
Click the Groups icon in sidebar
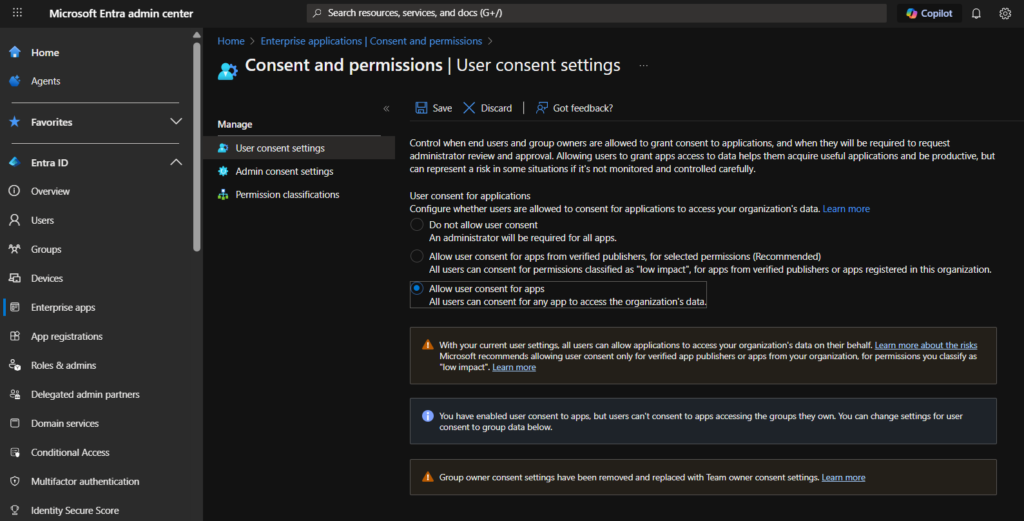pos(14,249)
